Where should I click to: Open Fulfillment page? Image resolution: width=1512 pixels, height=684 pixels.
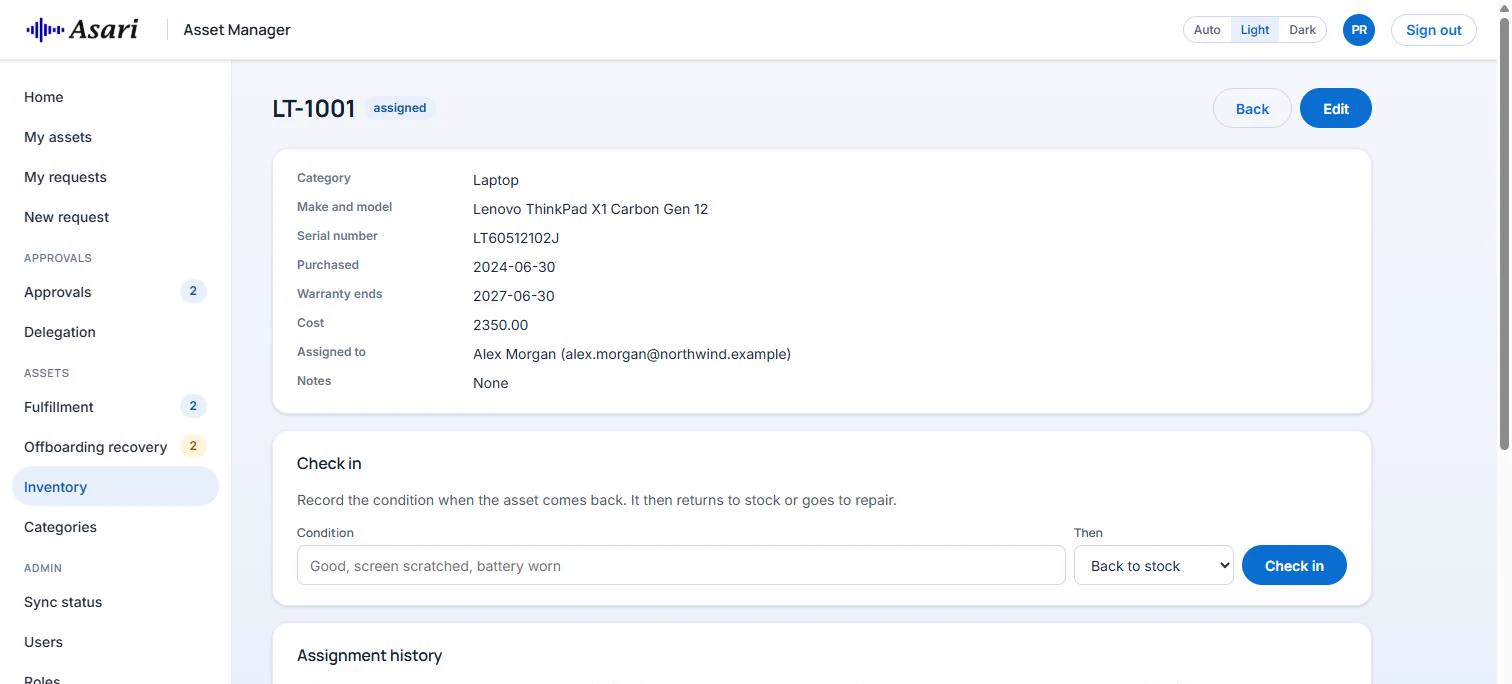[115, 407]
